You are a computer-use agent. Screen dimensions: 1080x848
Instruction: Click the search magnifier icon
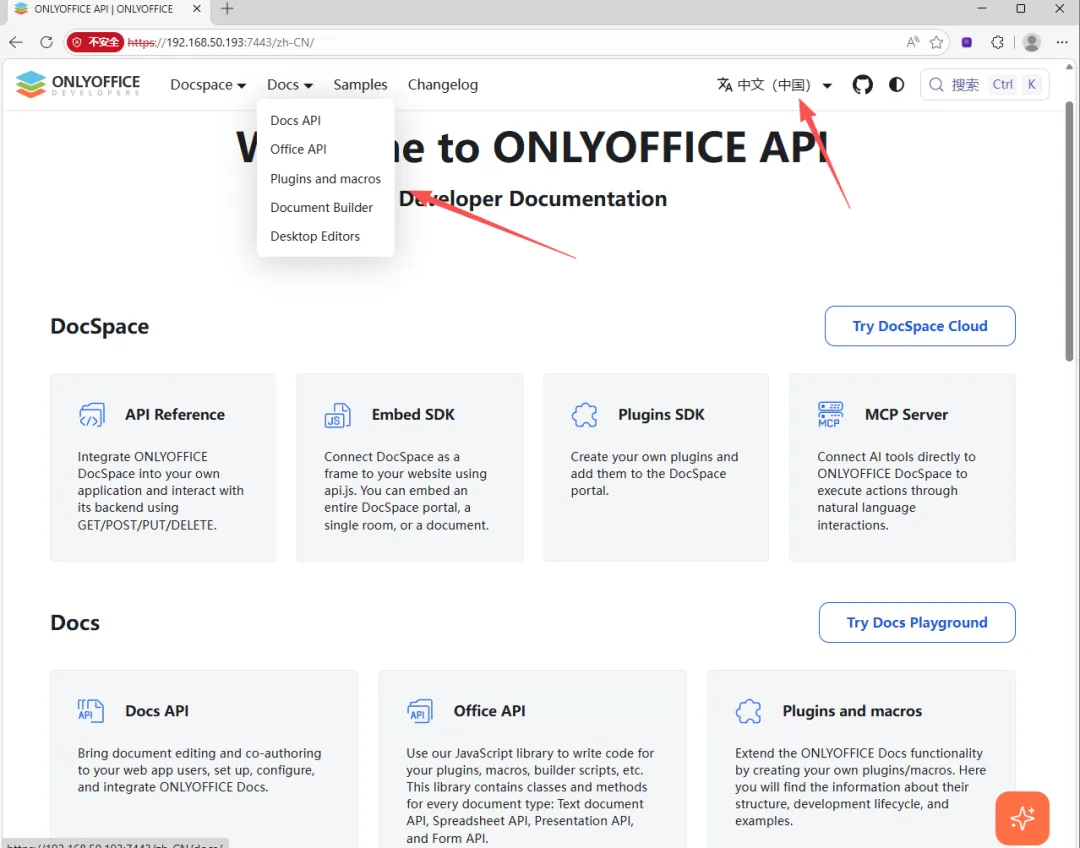click(936, 85)
